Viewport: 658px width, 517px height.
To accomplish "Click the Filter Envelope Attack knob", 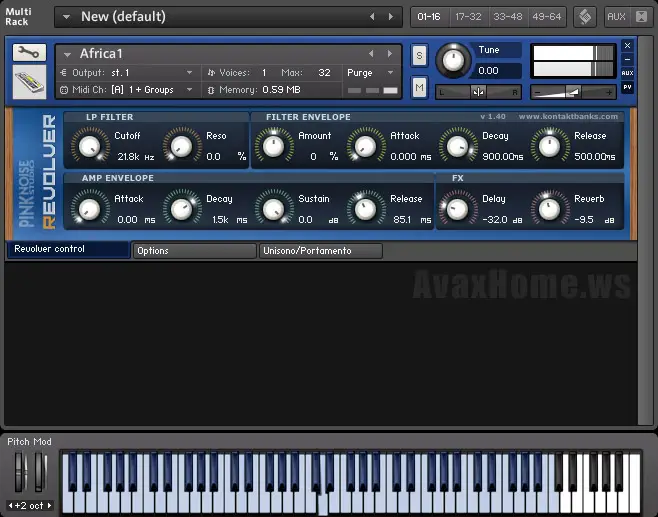I will tap(366, 146).
